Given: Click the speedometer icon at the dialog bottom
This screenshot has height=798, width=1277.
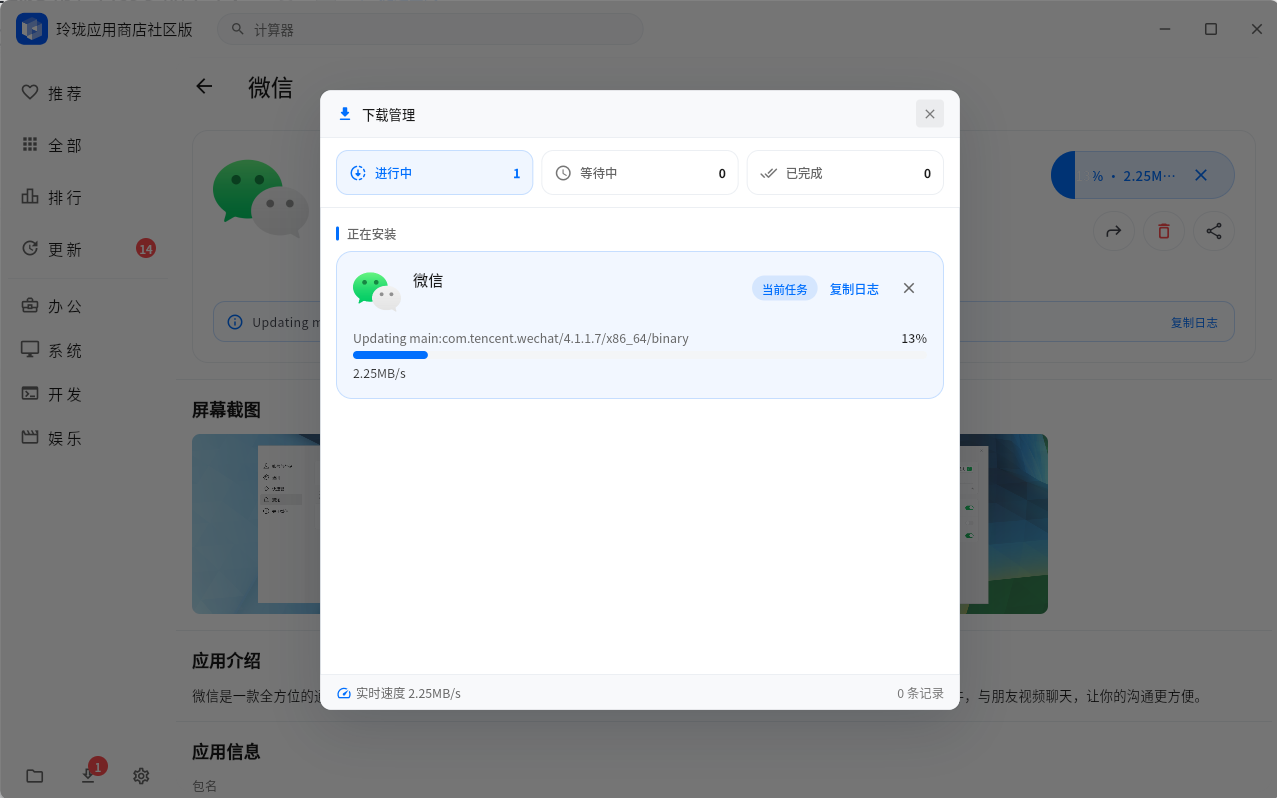Looking at the screenshot, I should tap(344, 693).
